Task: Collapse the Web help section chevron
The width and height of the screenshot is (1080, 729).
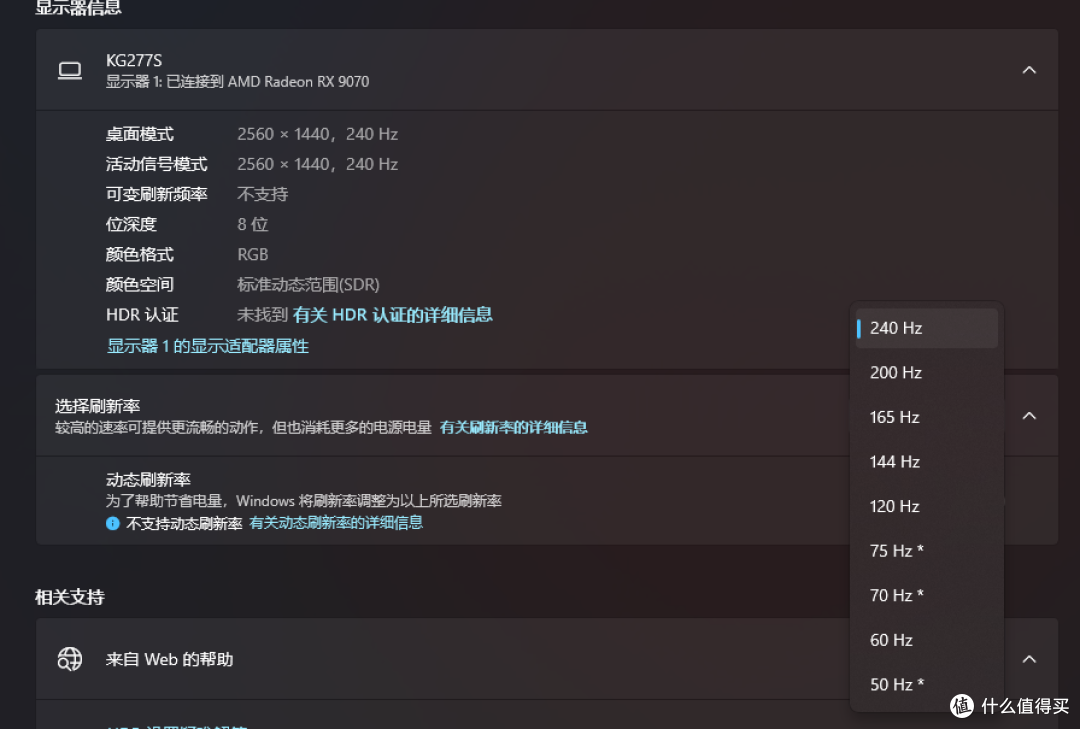Action: [x=1029, y=659]
